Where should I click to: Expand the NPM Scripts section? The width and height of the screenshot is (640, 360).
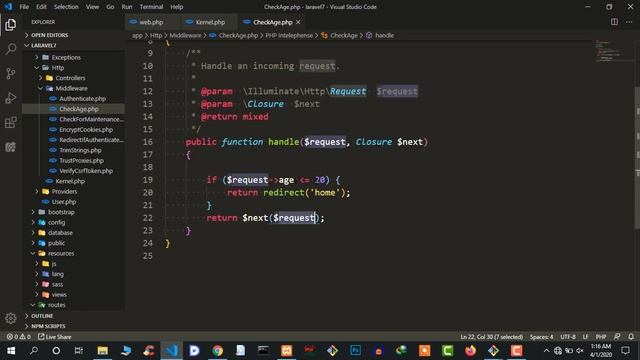click(48, 326)
